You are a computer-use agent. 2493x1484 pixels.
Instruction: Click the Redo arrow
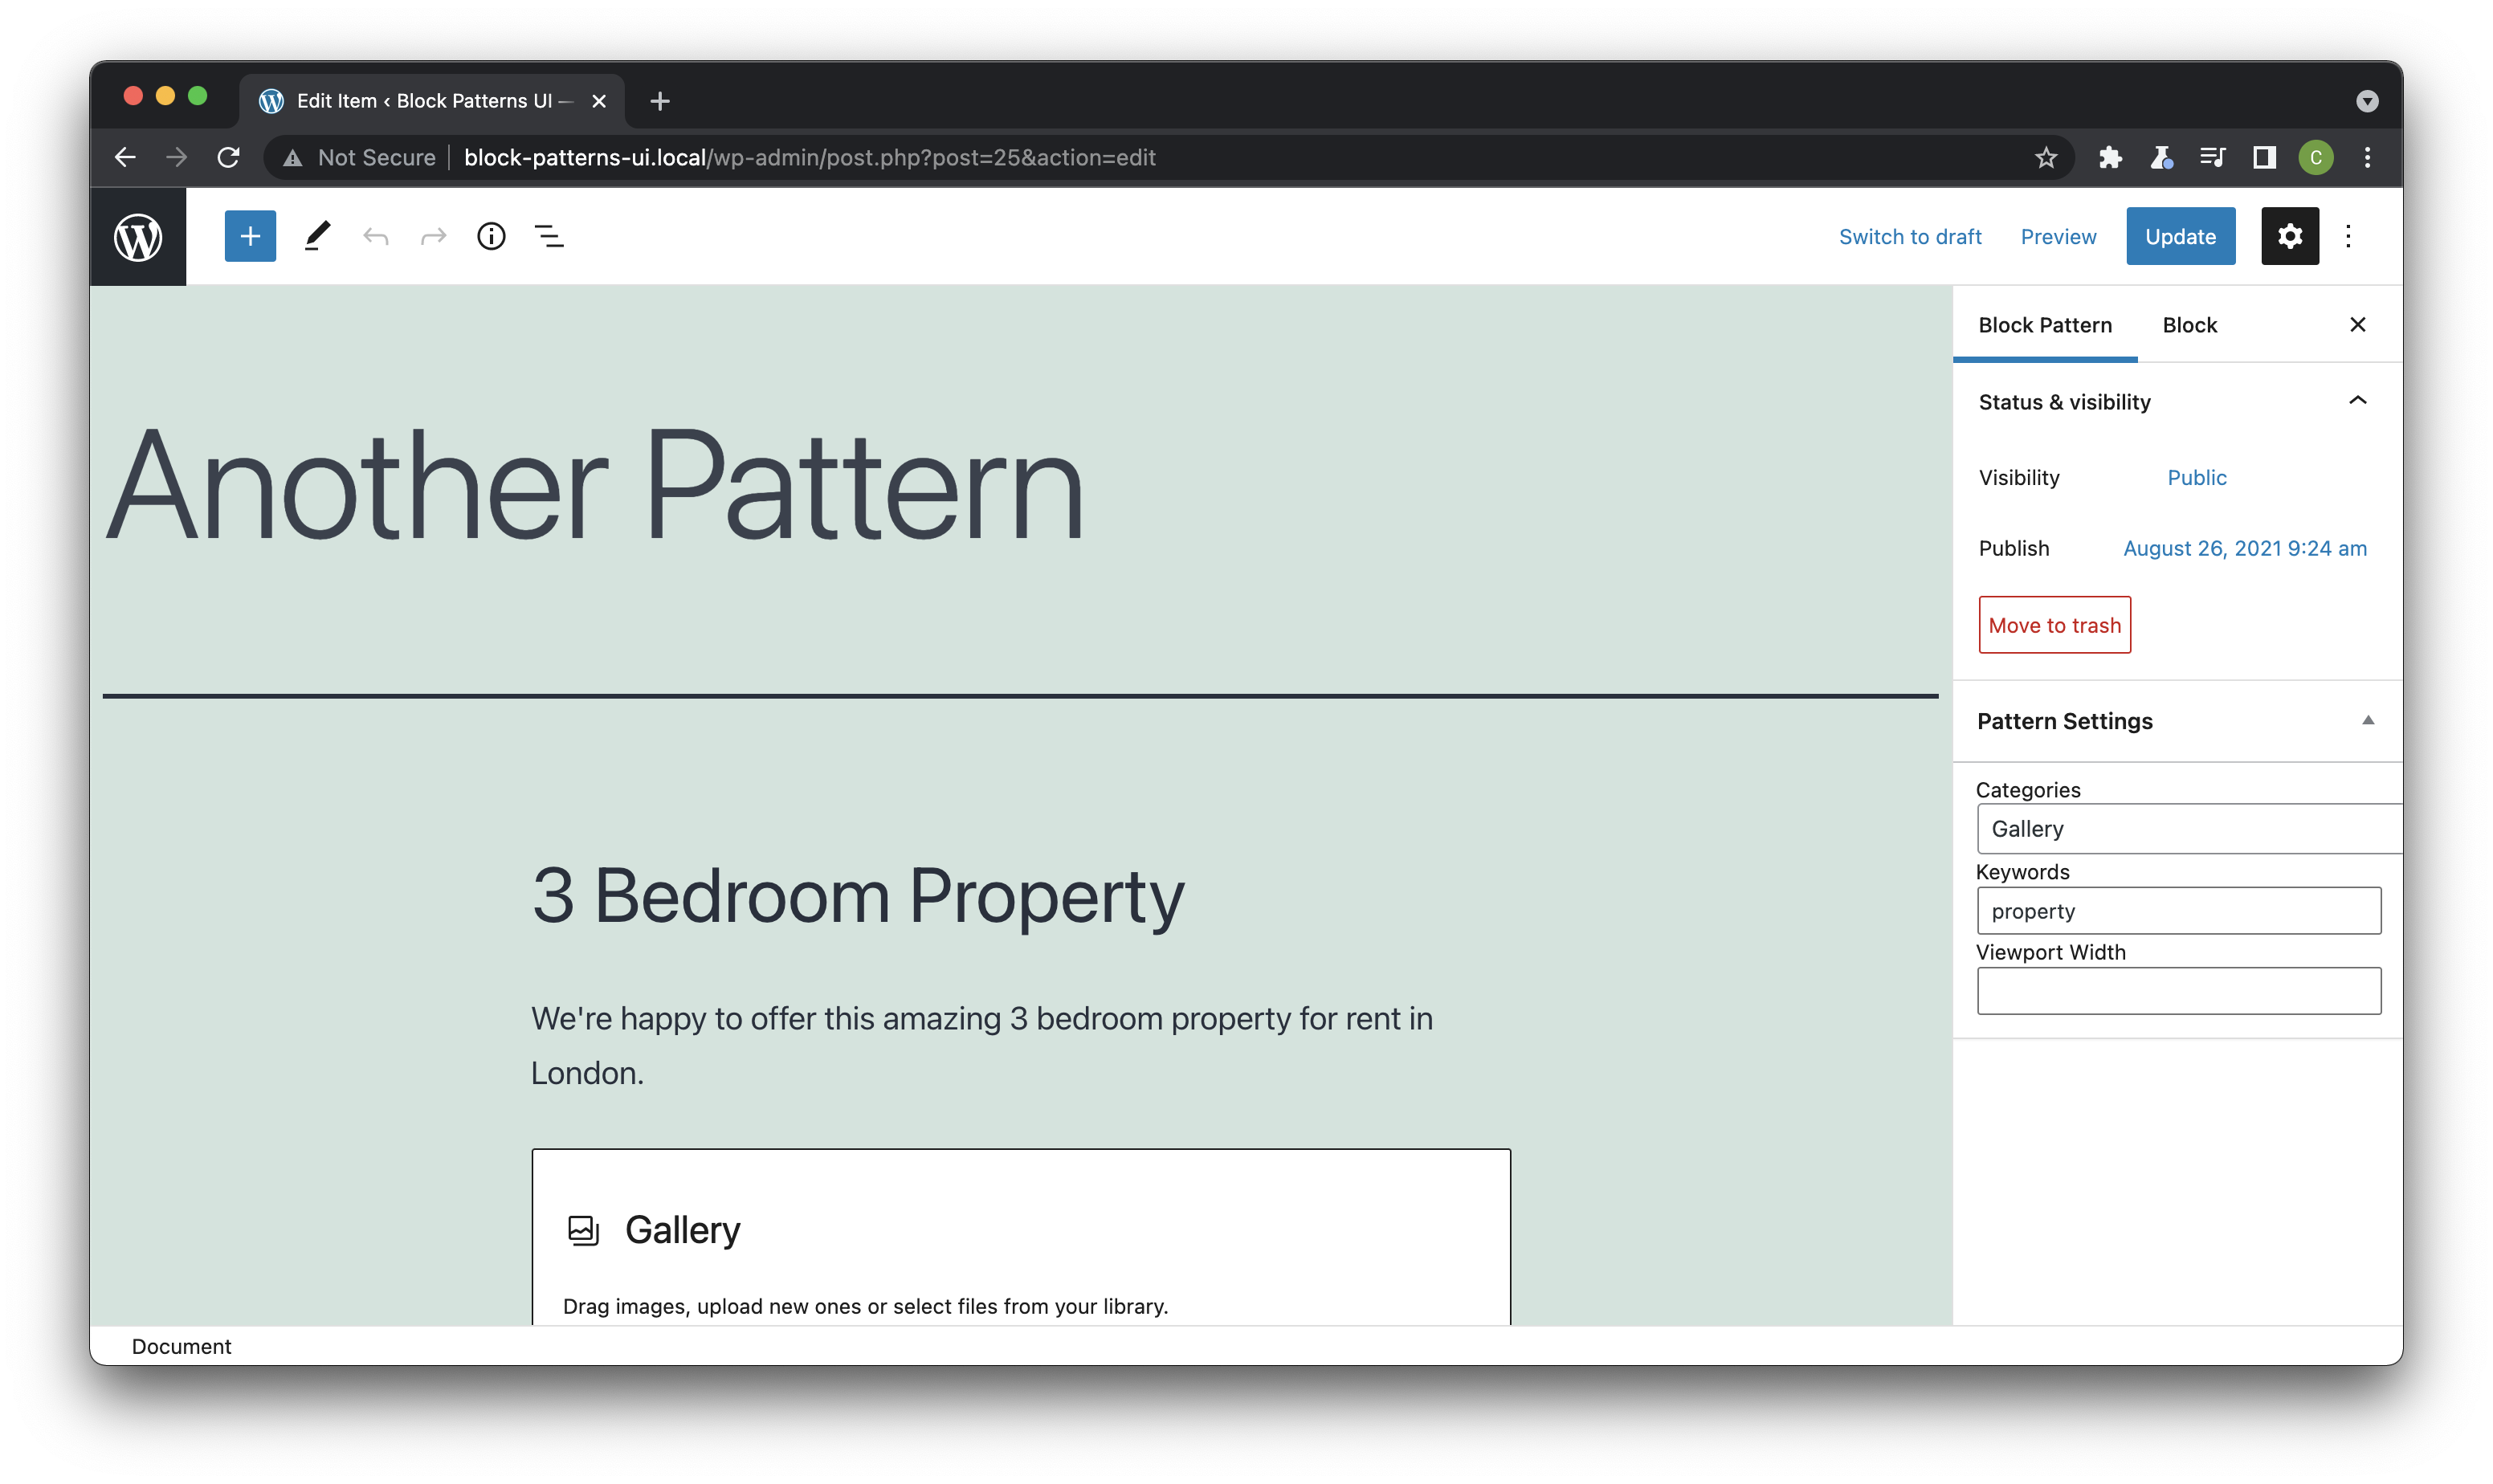click(x=433, y=237)
